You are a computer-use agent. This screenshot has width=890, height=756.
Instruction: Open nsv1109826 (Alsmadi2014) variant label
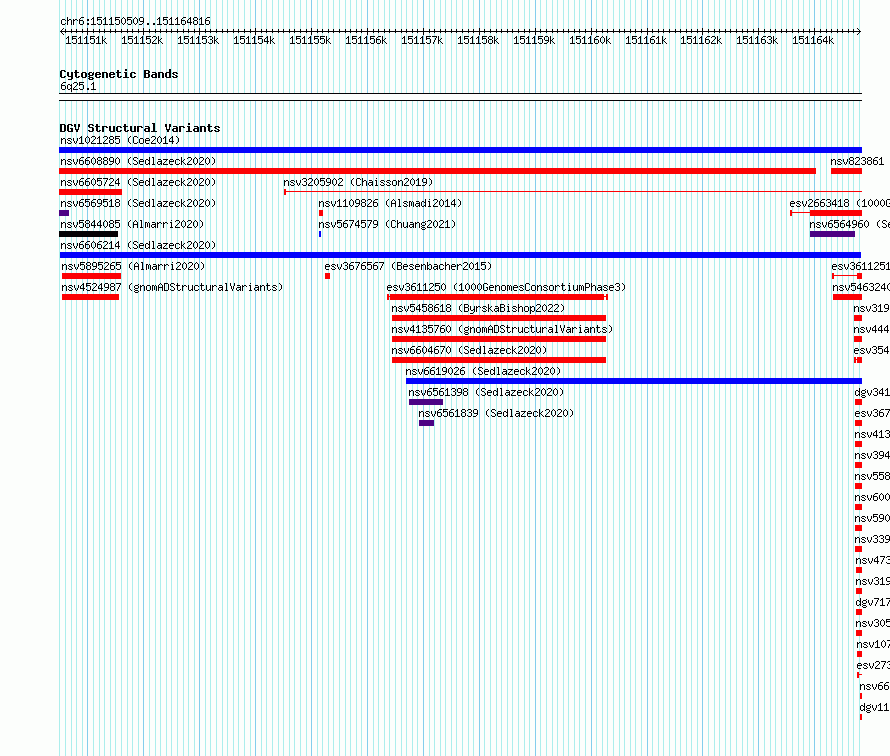point(390,203)
